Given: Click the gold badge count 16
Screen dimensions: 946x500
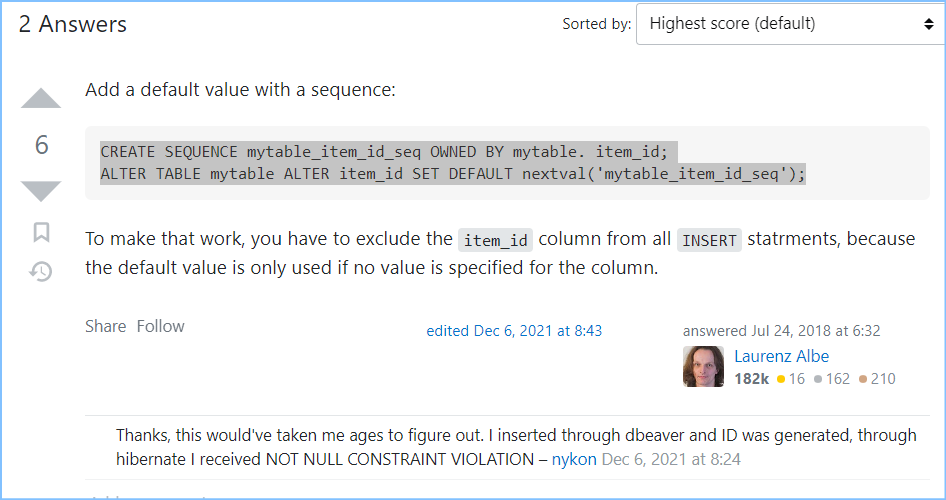Looking at the screenshot, I should point(796,379).
